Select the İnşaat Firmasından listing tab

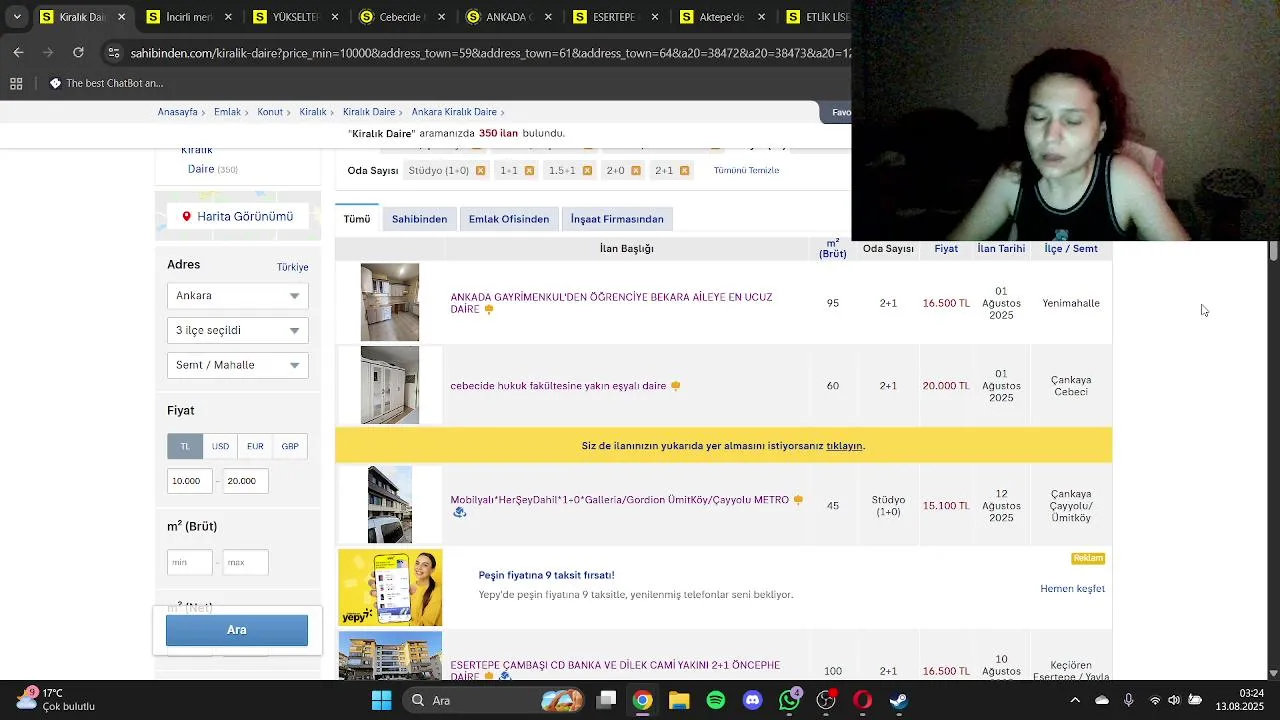[617, 219]
